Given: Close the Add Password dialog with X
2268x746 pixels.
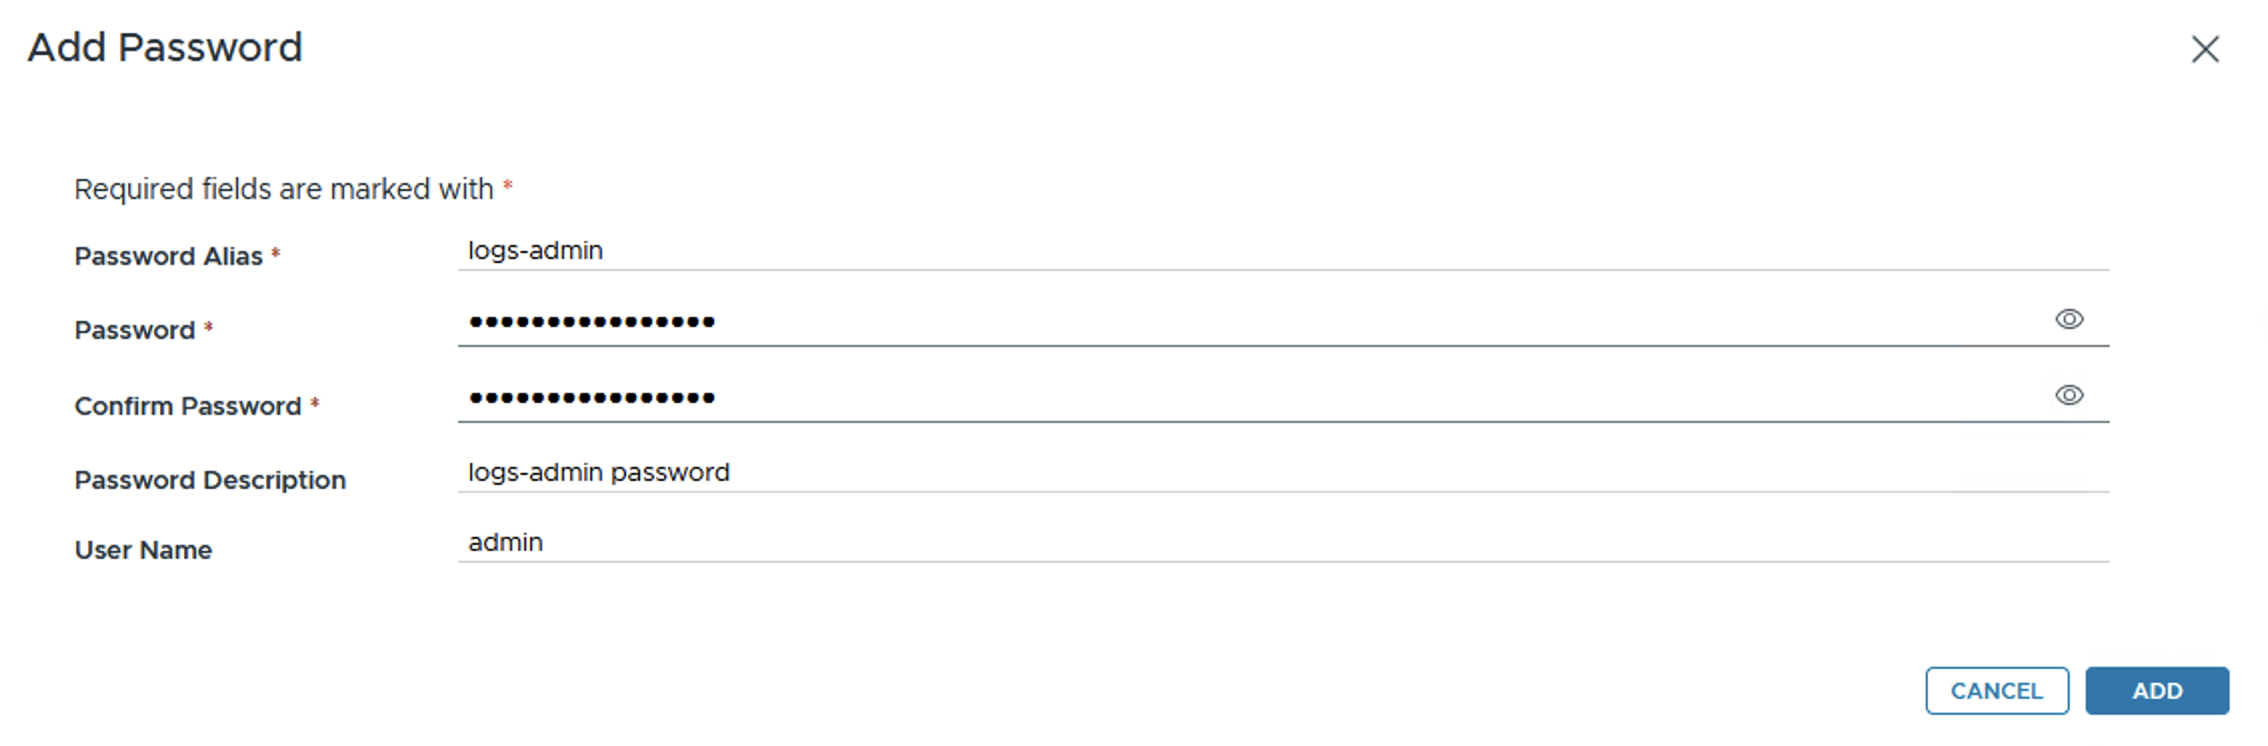Looking at the screenshot, I should pyautogui.click(x=2204, y=49).
